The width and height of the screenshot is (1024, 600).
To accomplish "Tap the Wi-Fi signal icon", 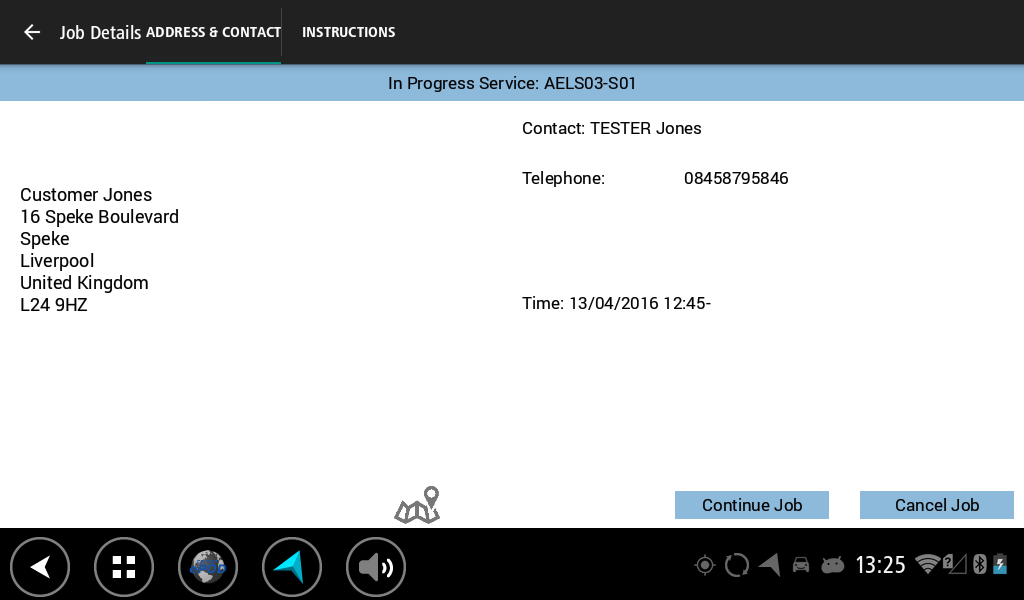I will pos(927,564).
